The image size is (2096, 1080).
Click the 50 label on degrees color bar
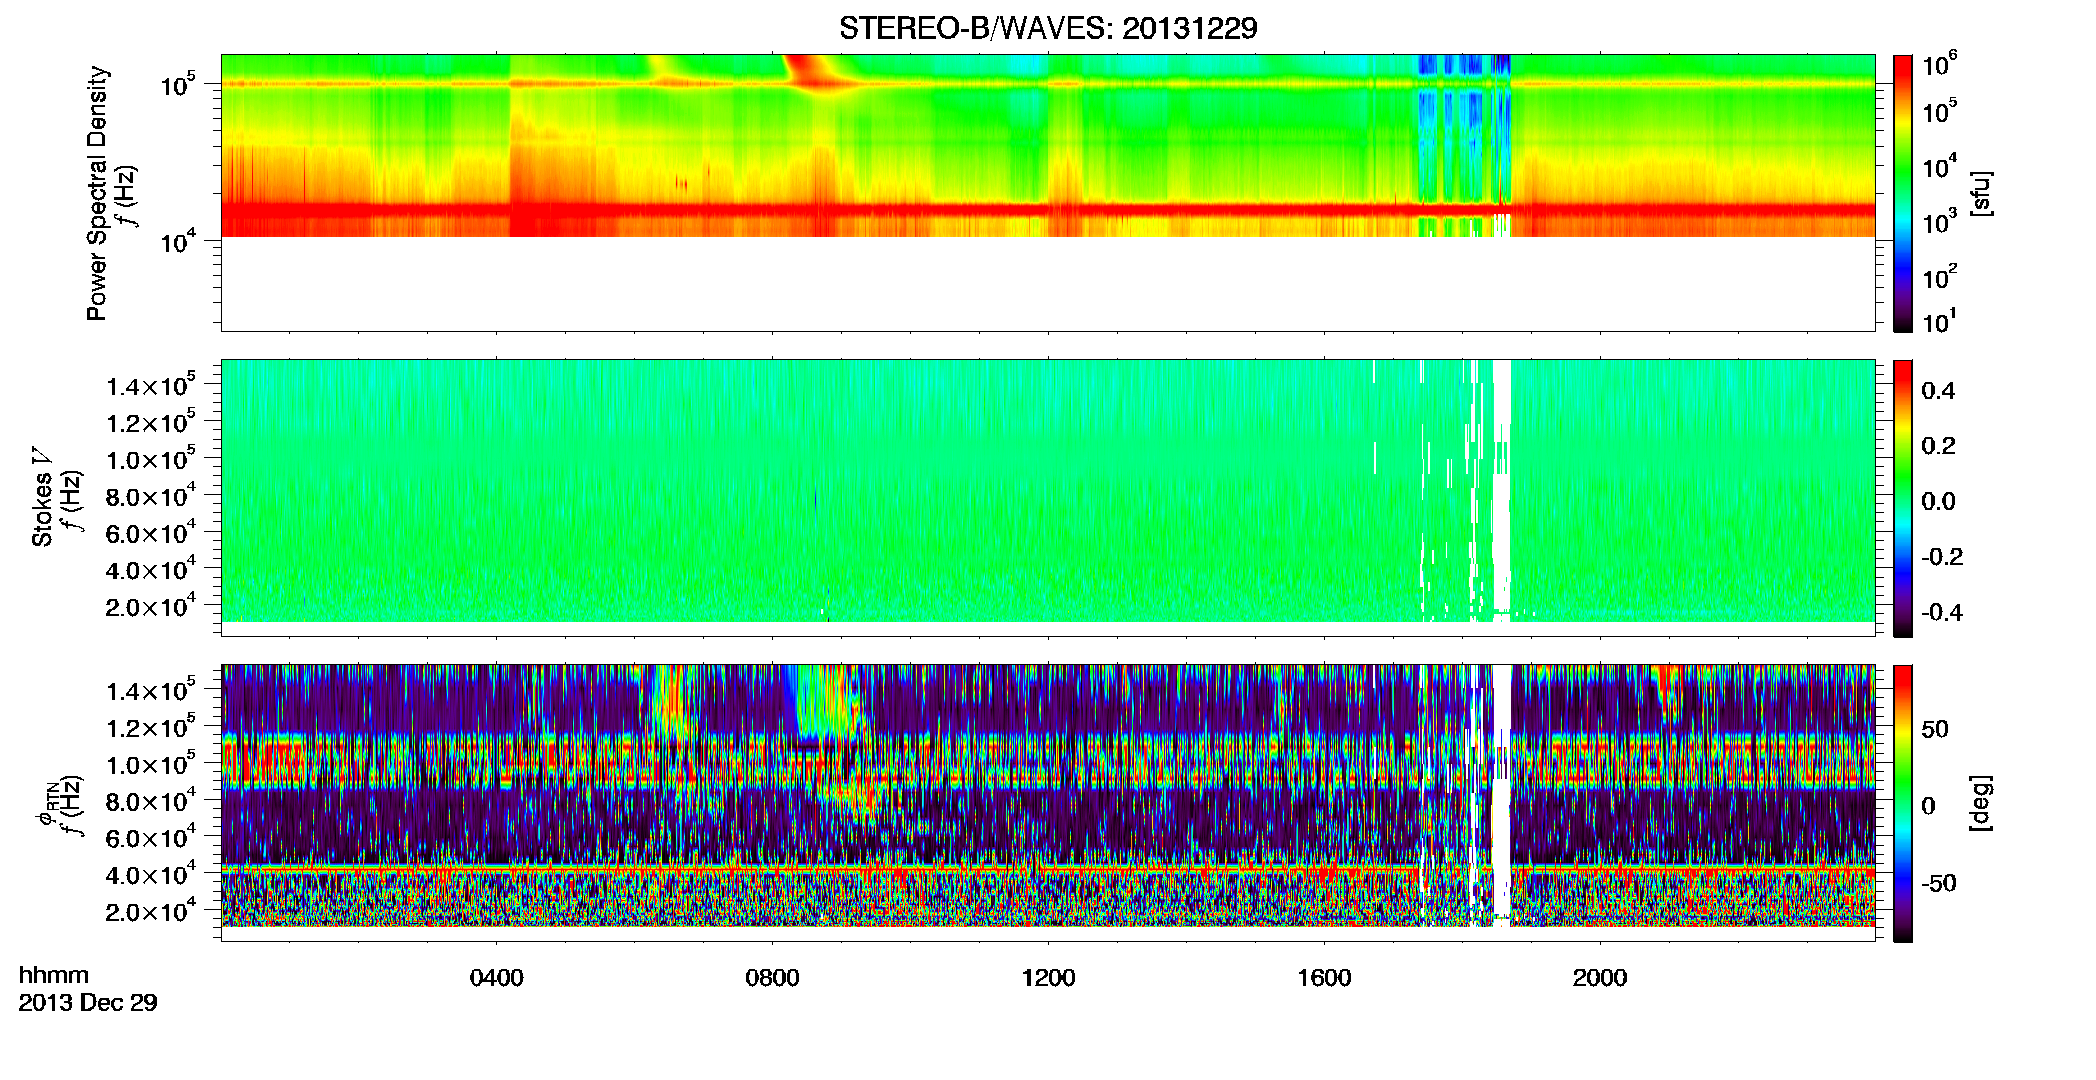click(1935, 729)
